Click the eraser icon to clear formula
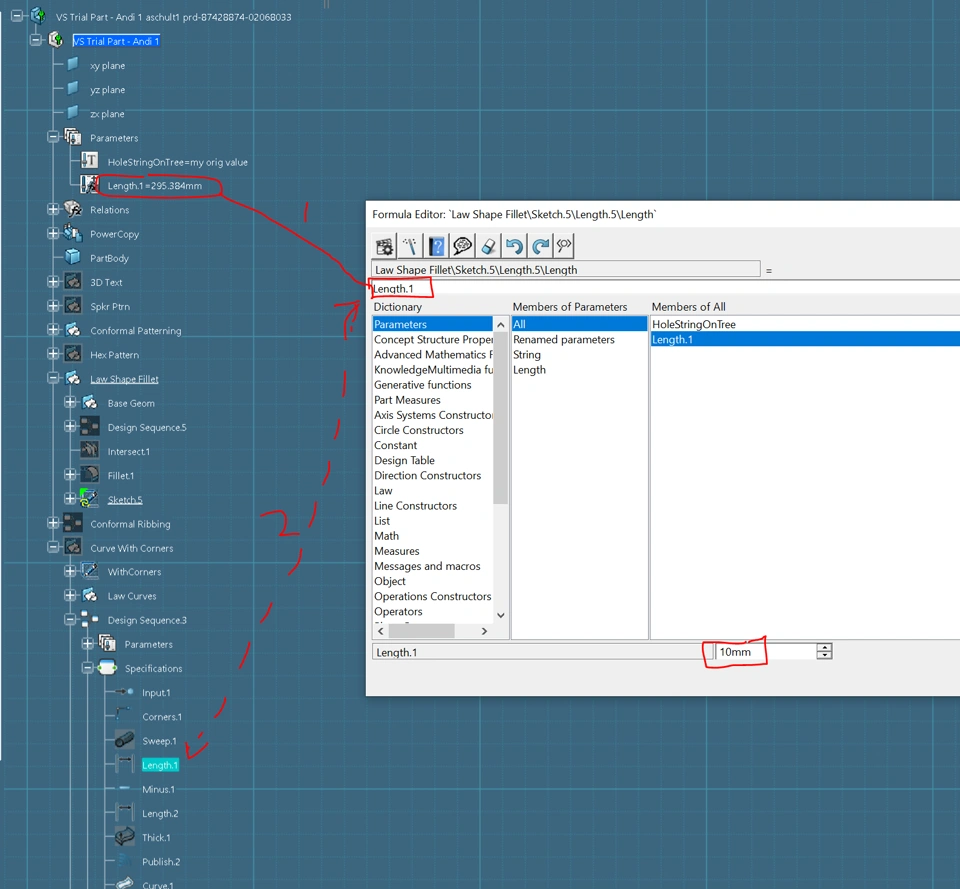 pyautogui.click(x=488, y=246)
